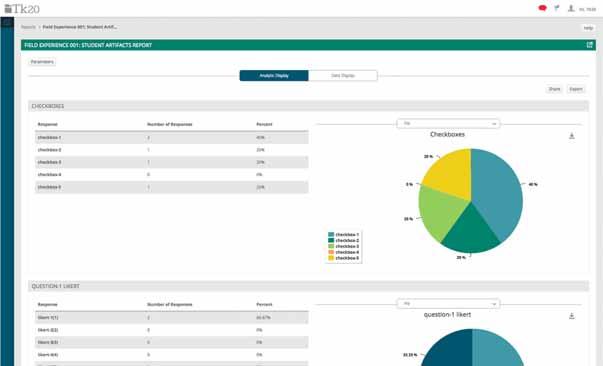The image size is (603, 366).
Task: Click the checkbox-3 legend color swatch
Action: tap(331, 246)
